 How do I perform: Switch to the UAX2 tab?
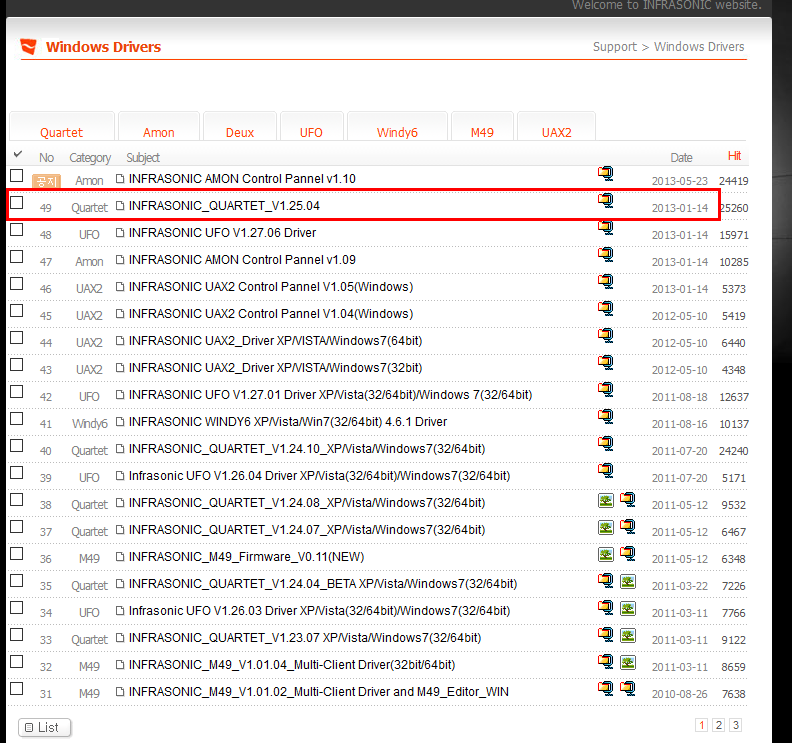click(x=557, y=126)
